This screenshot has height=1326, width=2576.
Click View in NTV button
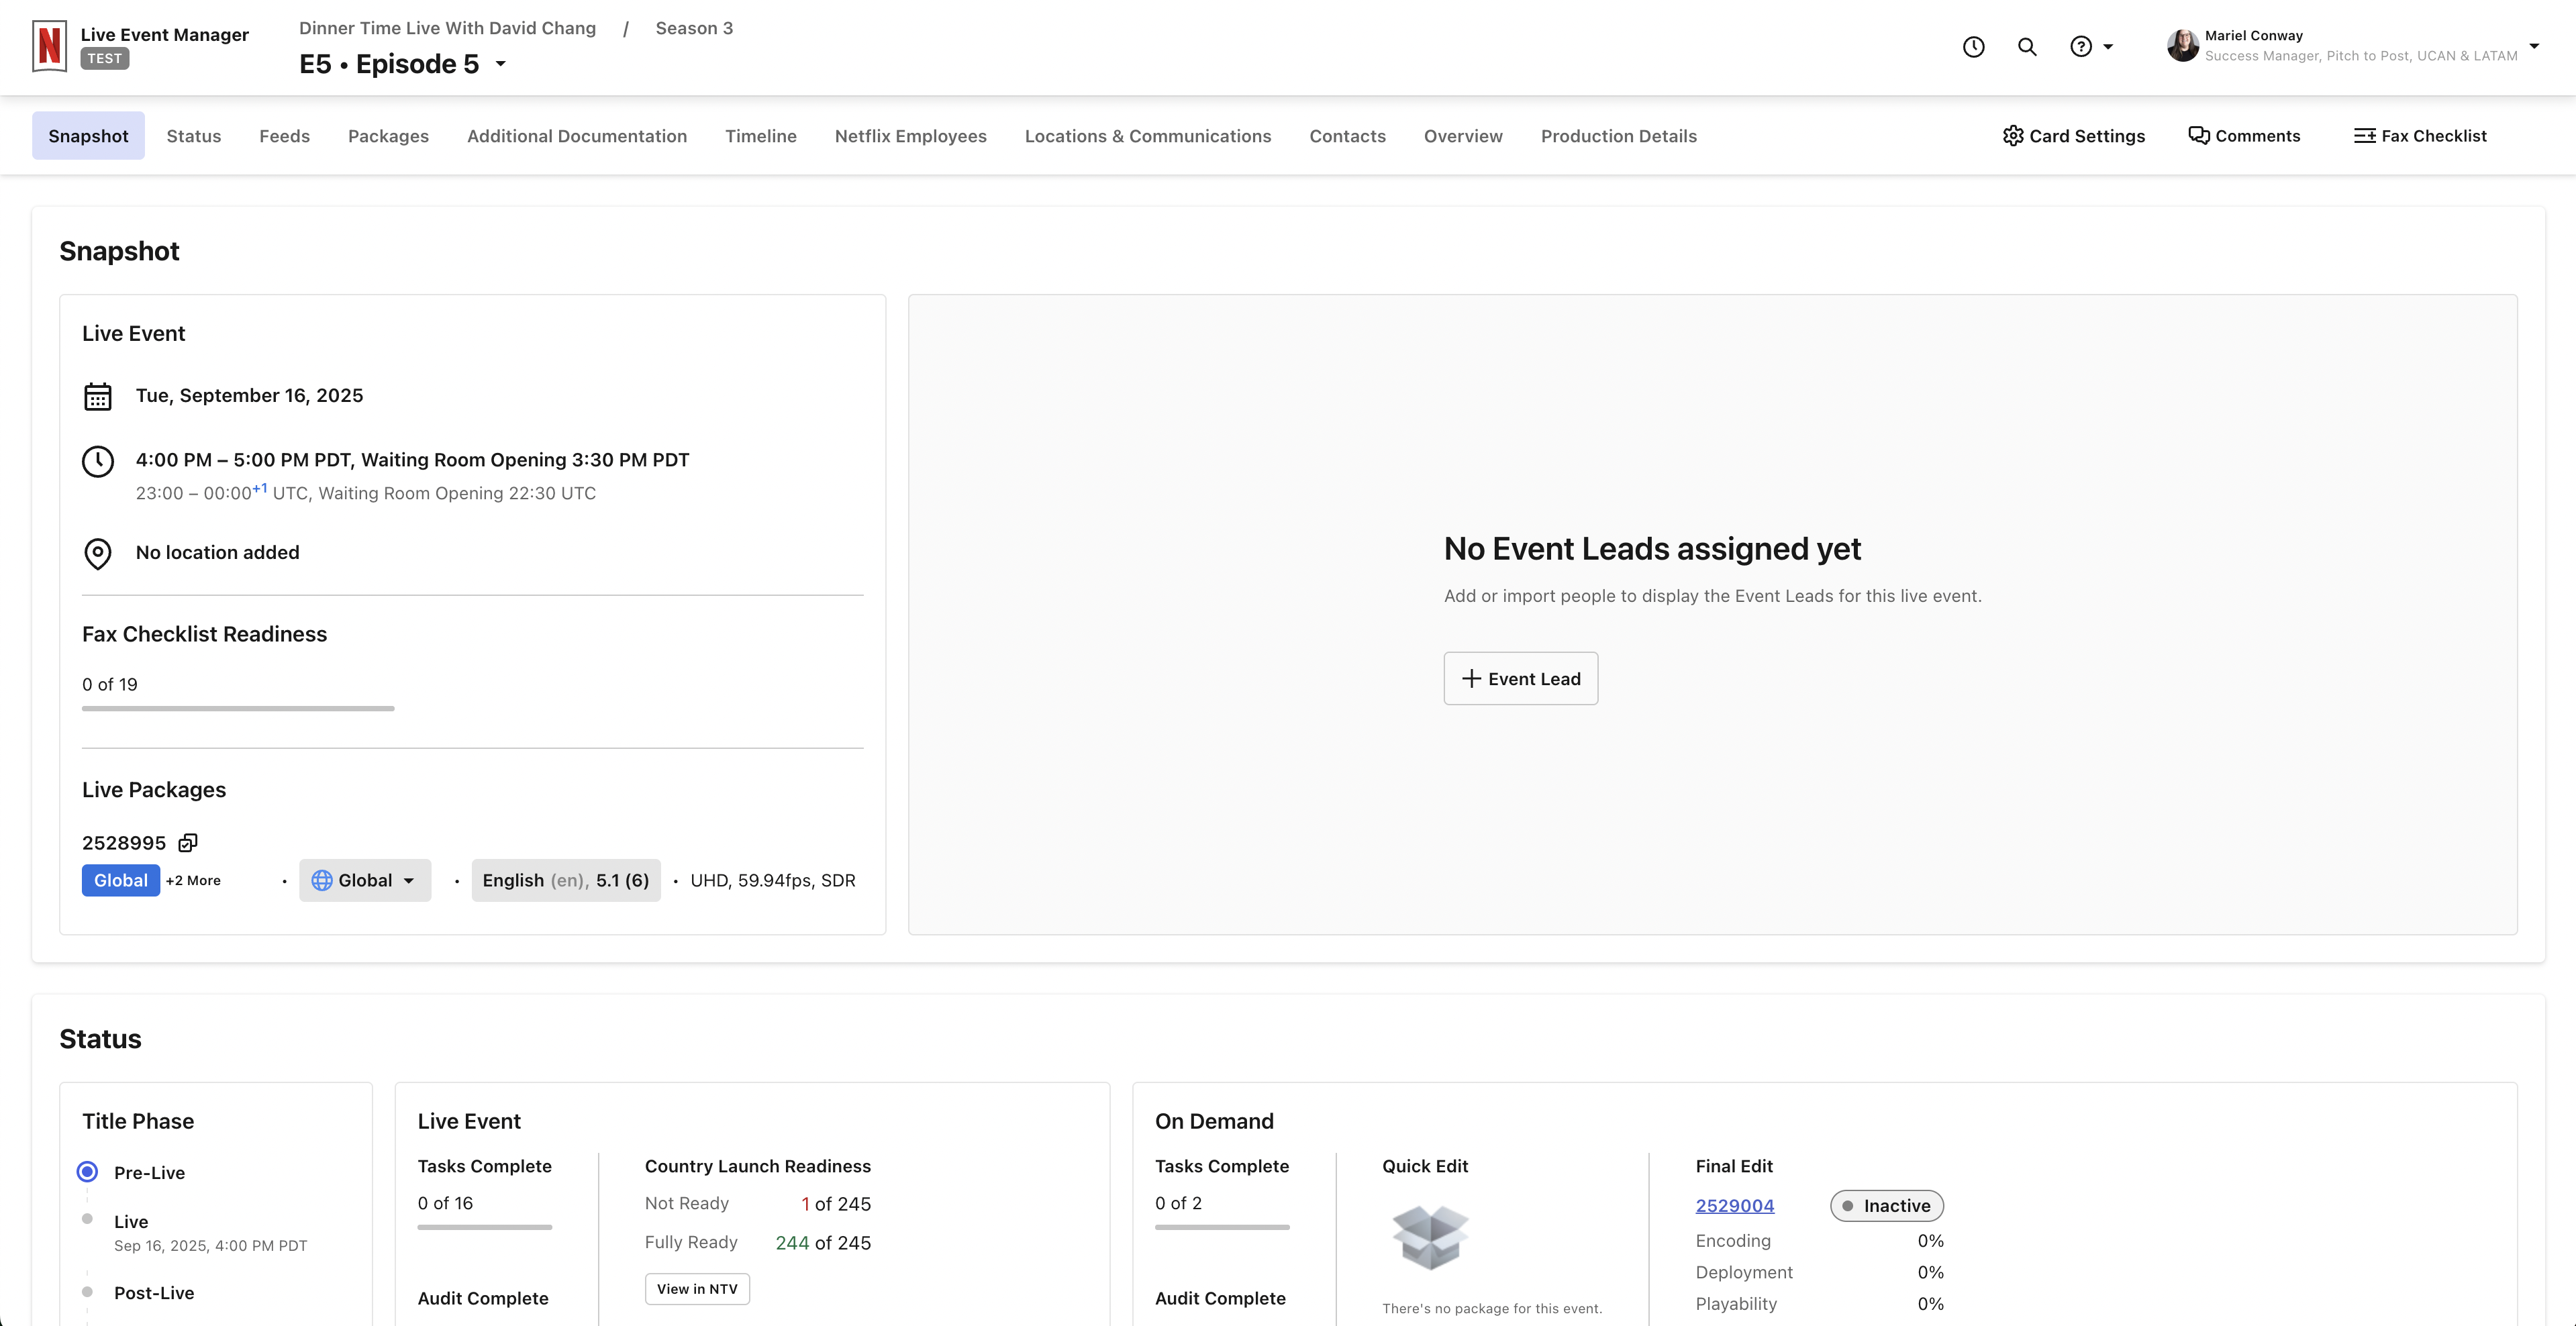tap(697, 1288)
